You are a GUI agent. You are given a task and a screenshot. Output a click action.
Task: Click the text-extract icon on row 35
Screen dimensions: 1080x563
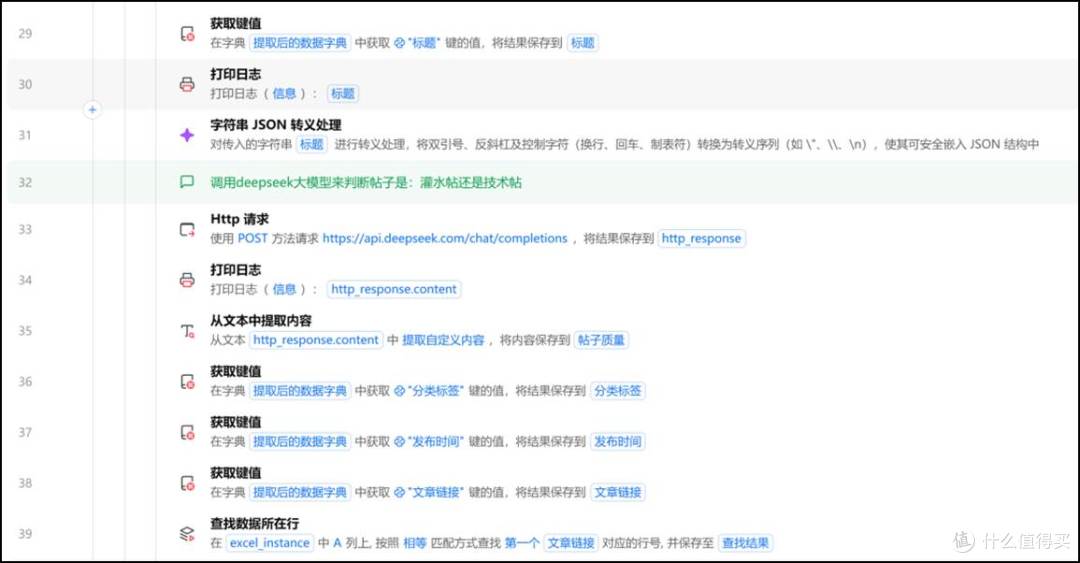tap(187, 331)
